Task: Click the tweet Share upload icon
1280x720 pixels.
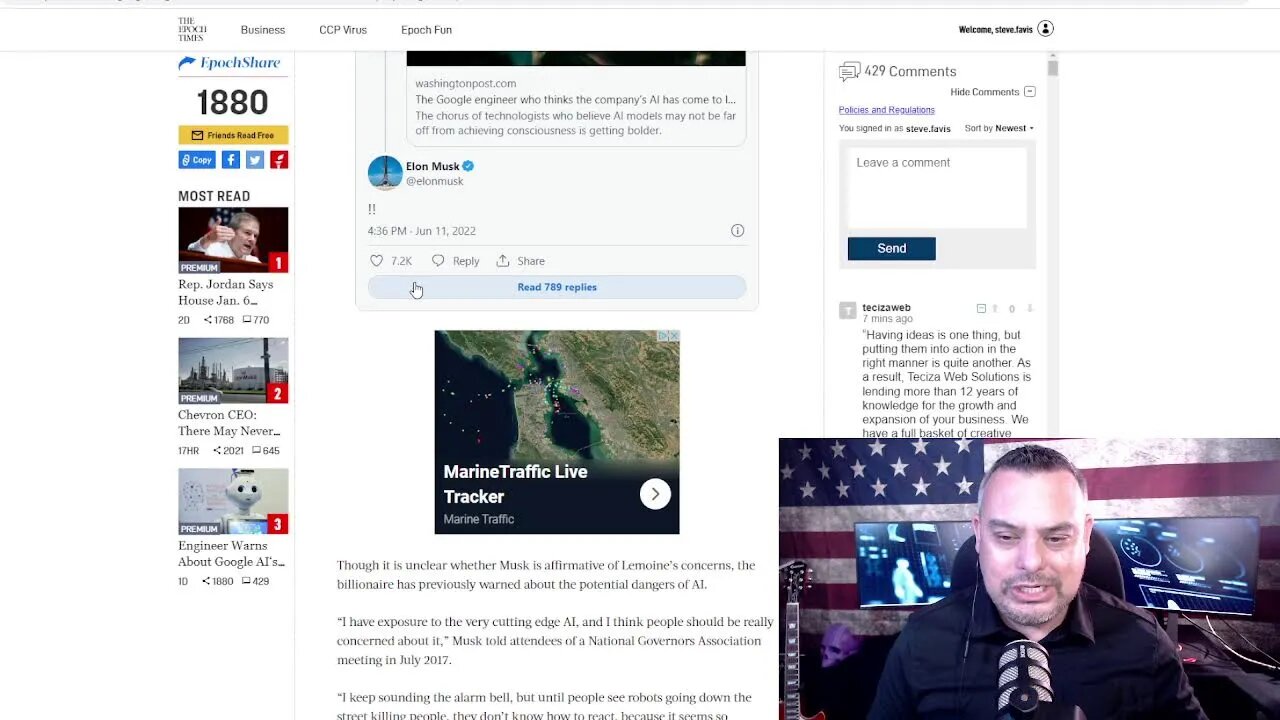Action: 503,261
